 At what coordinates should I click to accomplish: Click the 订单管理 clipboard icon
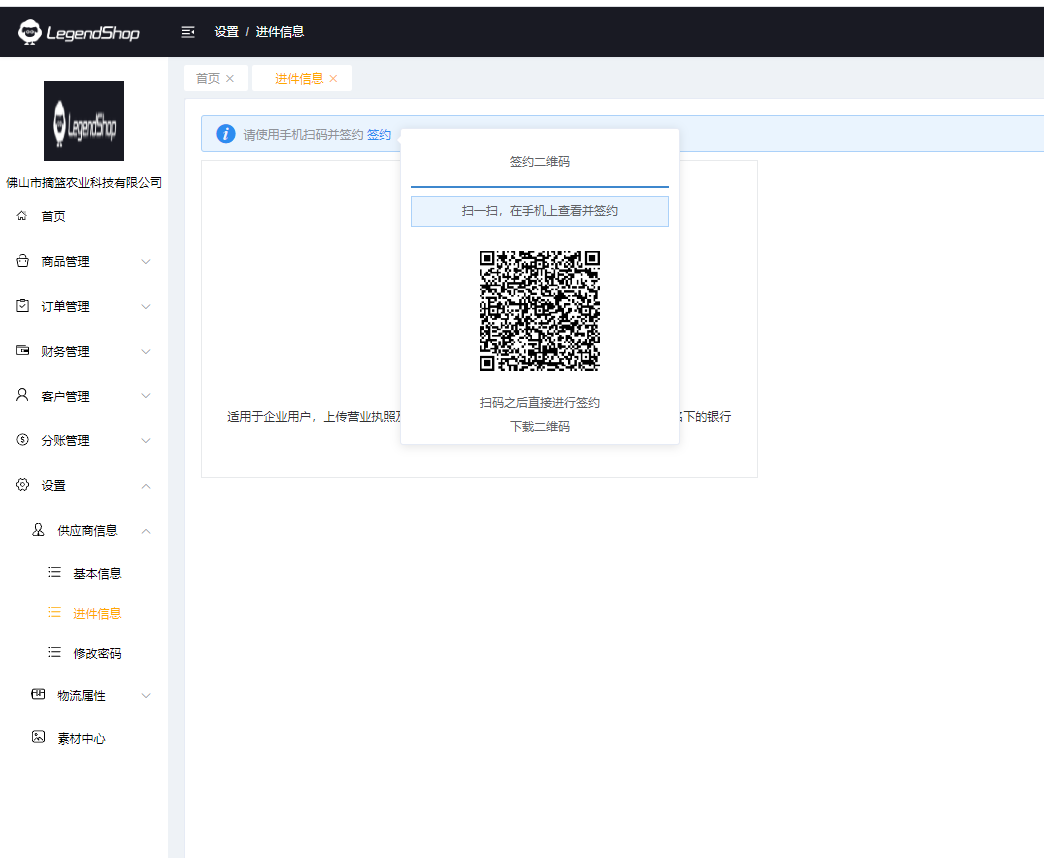pyautogui.click(x=22, y=306)
